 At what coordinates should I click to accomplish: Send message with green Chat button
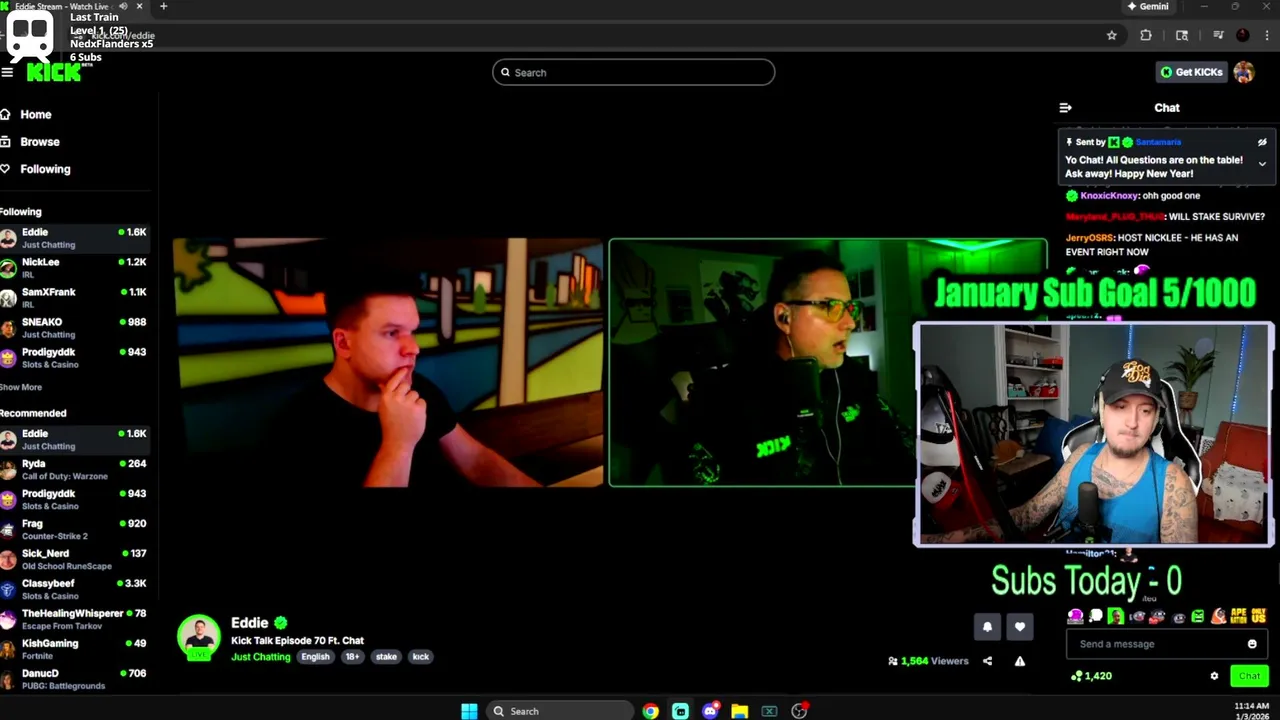pos(1249,676)
